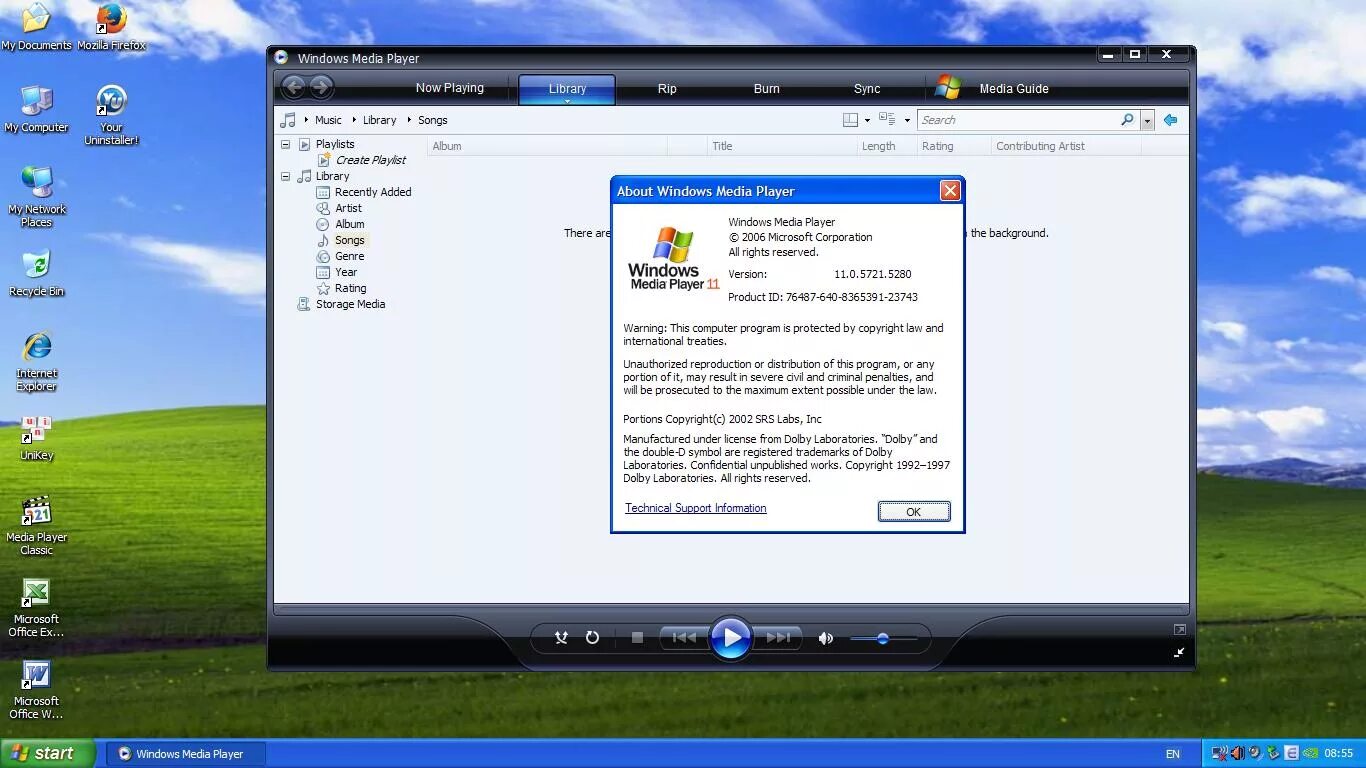Select Storage Media in the tree

point(350,304)
